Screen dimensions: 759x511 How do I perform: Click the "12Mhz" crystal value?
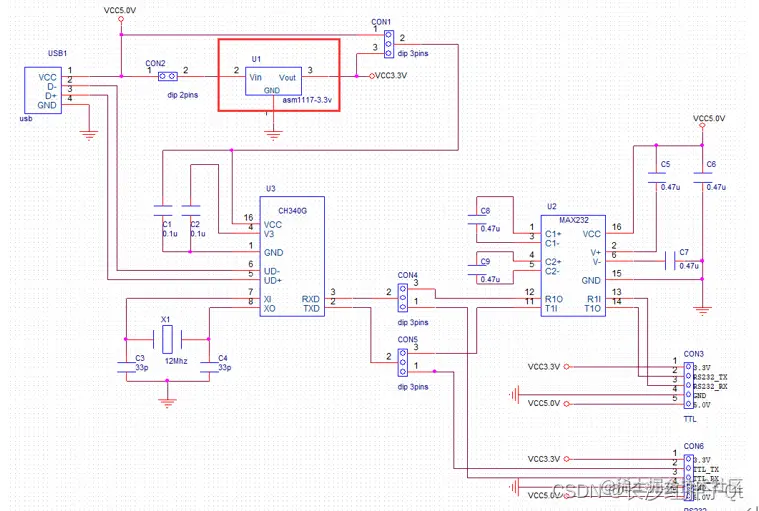point(176,361)
